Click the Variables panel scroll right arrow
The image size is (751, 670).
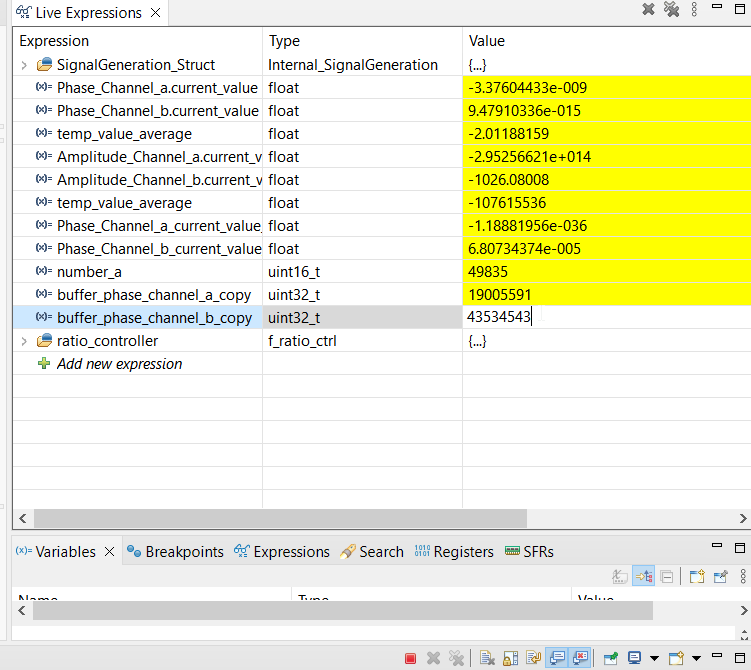pos(743,611)
